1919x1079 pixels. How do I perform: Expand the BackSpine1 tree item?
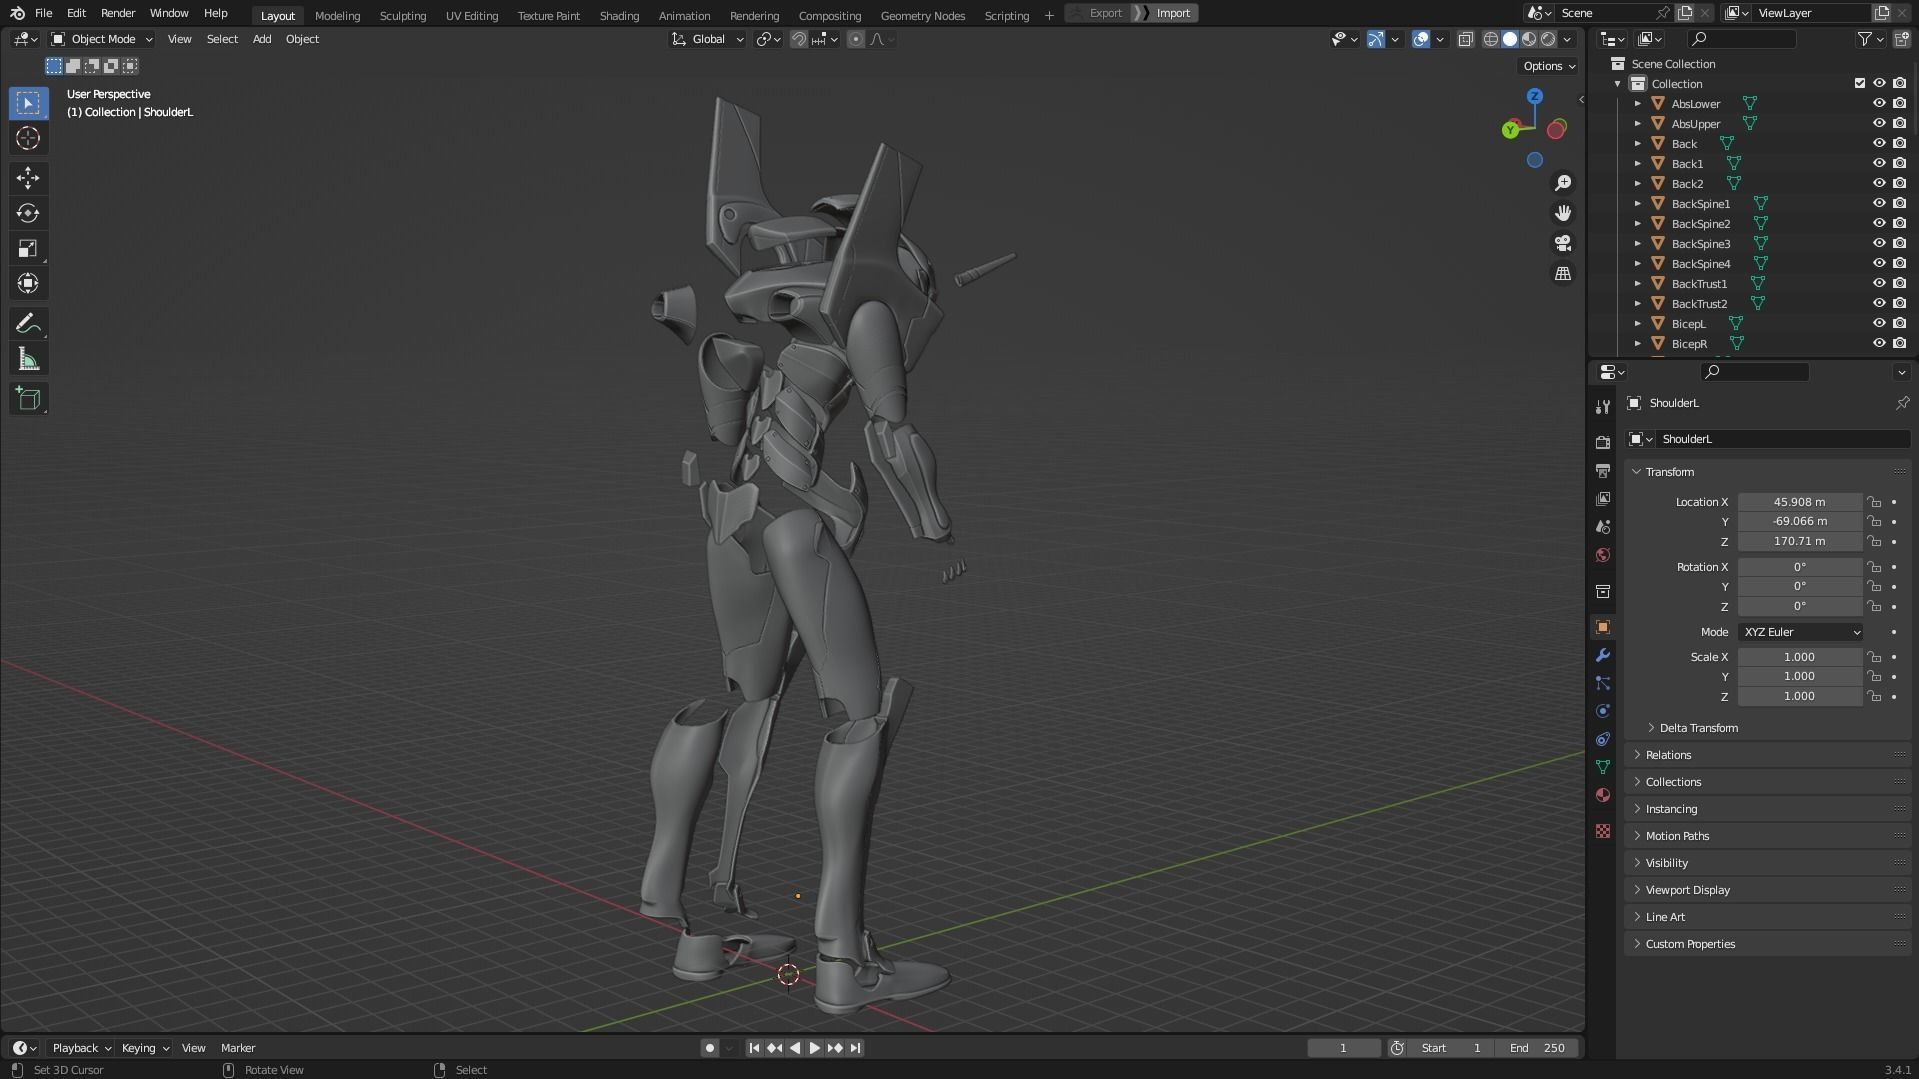[x=1638, y=203]
